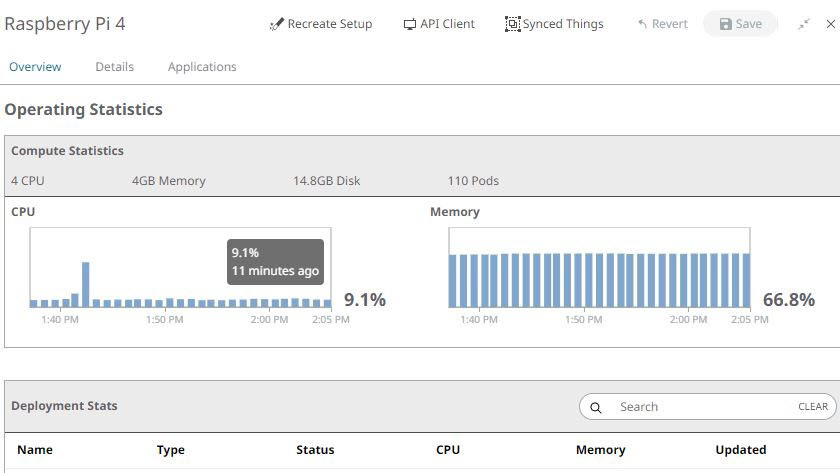The image size is (840, 473).
Task: Click the magnifier icon in Deployment Stats search
Action: coord(596,407)
